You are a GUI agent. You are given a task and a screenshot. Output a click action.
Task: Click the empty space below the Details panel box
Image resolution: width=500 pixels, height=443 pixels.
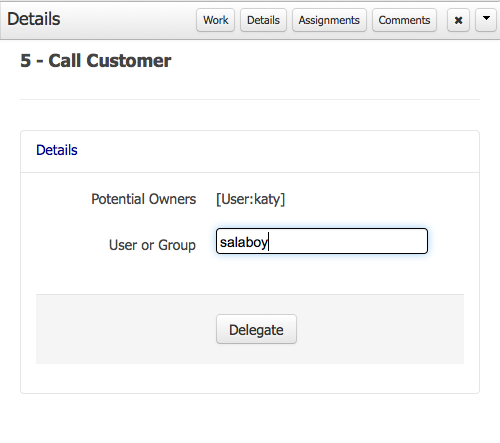[250, 418]
